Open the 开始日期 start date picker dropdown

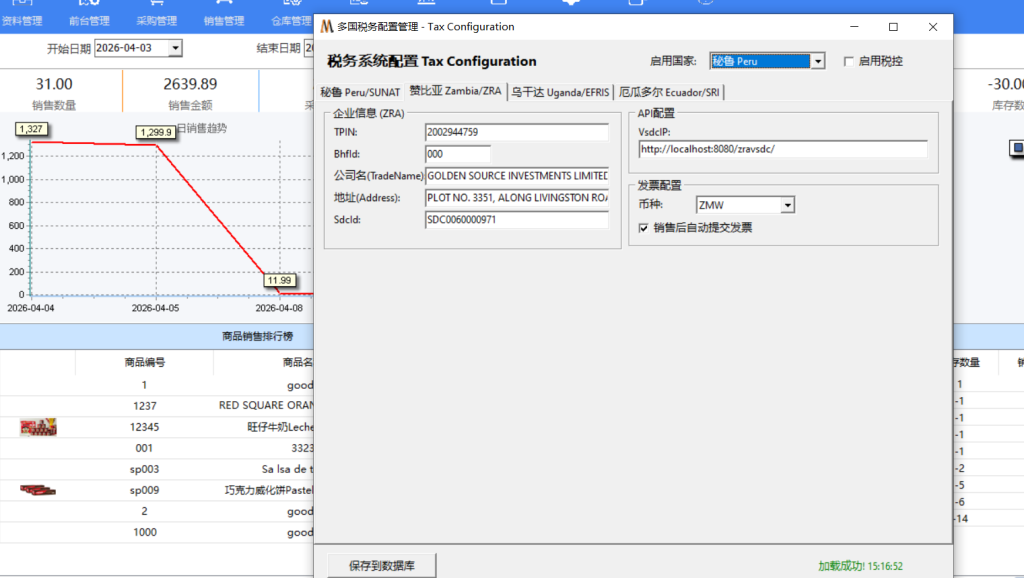tap(176, 48)
